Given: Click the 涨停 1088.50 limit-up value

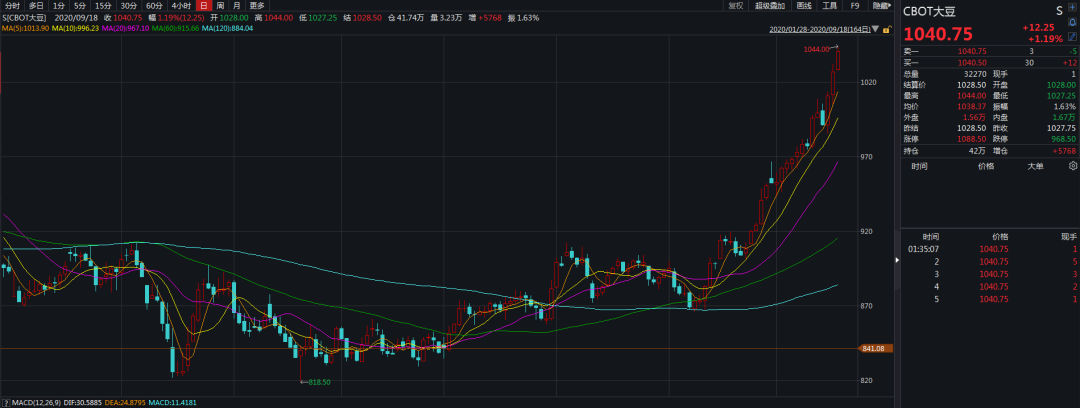Looking at the screenshot, I should [x=971, y=139].
